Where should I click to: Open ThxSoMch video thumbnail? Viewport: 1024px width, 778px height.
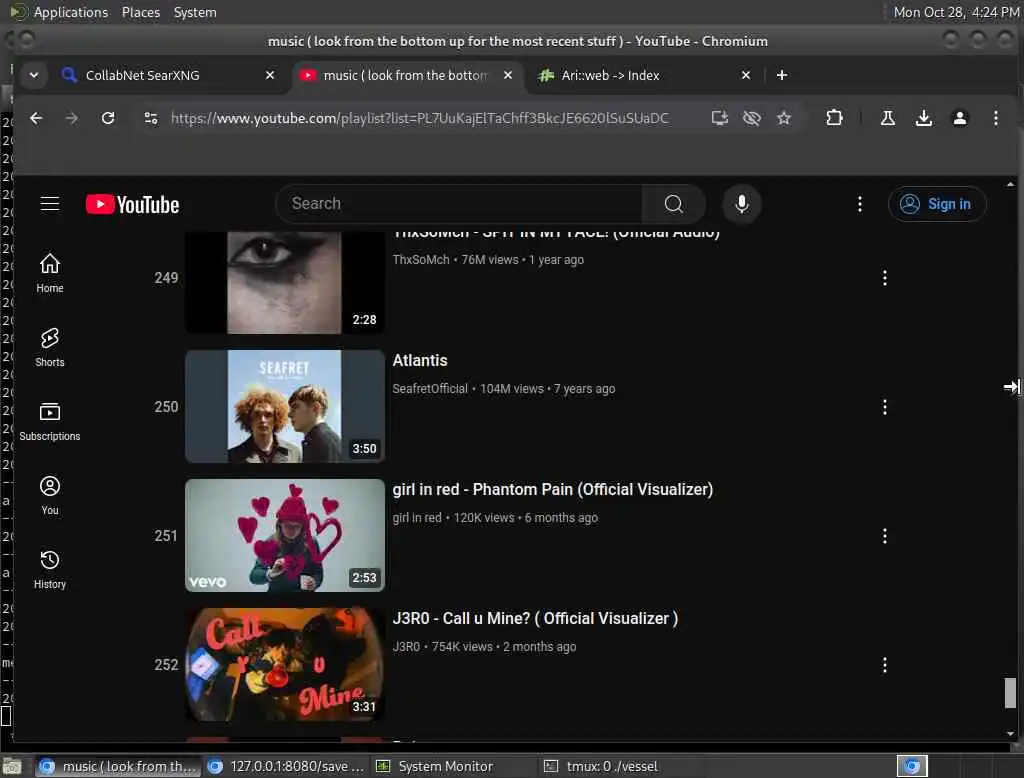[x=285, y=282]
